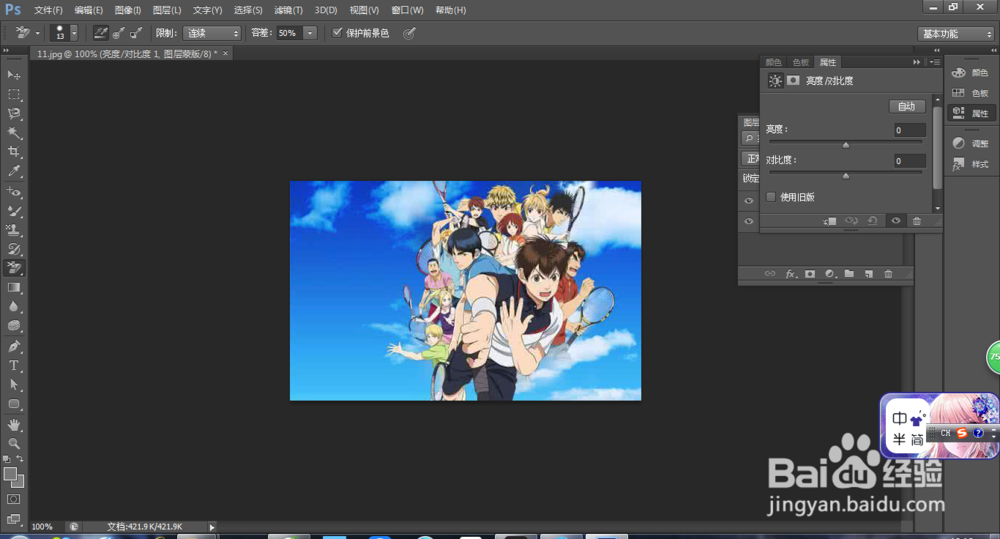Screen dimensions: 1000x539
Task: Open the 文件(F) menu
Action: 48,10
